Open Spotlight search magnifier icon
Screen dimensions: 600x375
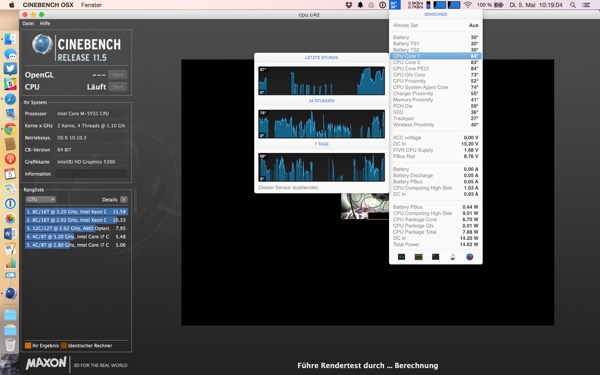573,5
